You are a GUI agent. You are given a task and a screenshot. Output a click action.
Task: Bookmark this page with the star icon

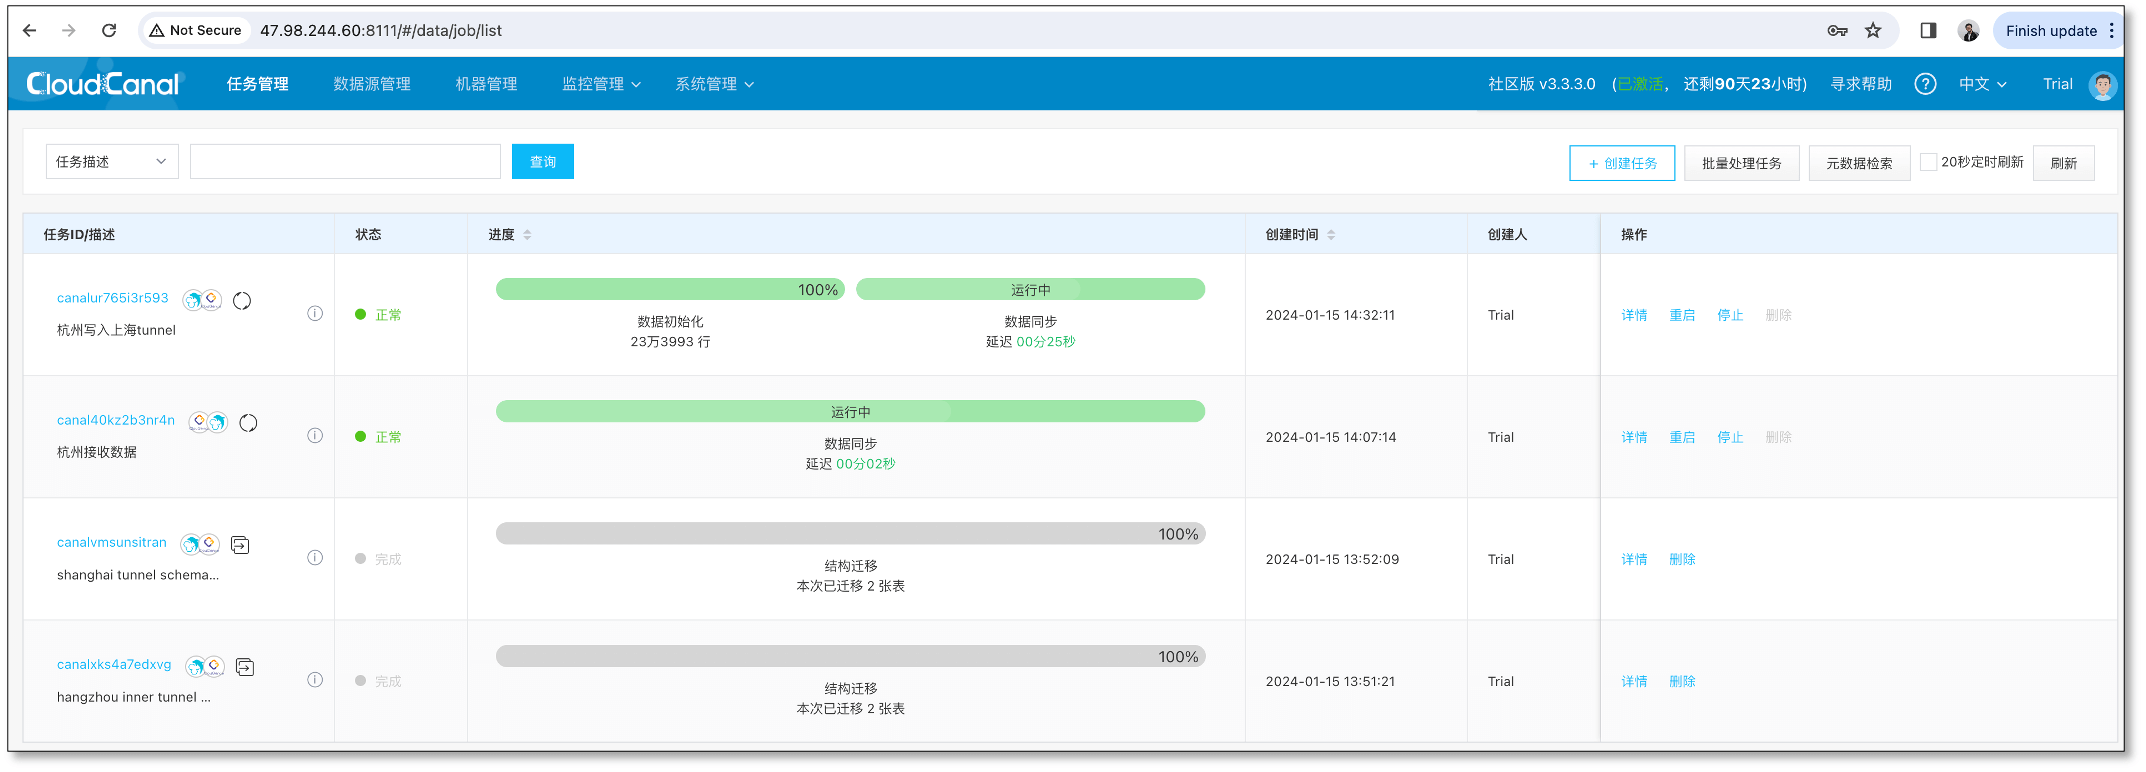pos(1873,30)
